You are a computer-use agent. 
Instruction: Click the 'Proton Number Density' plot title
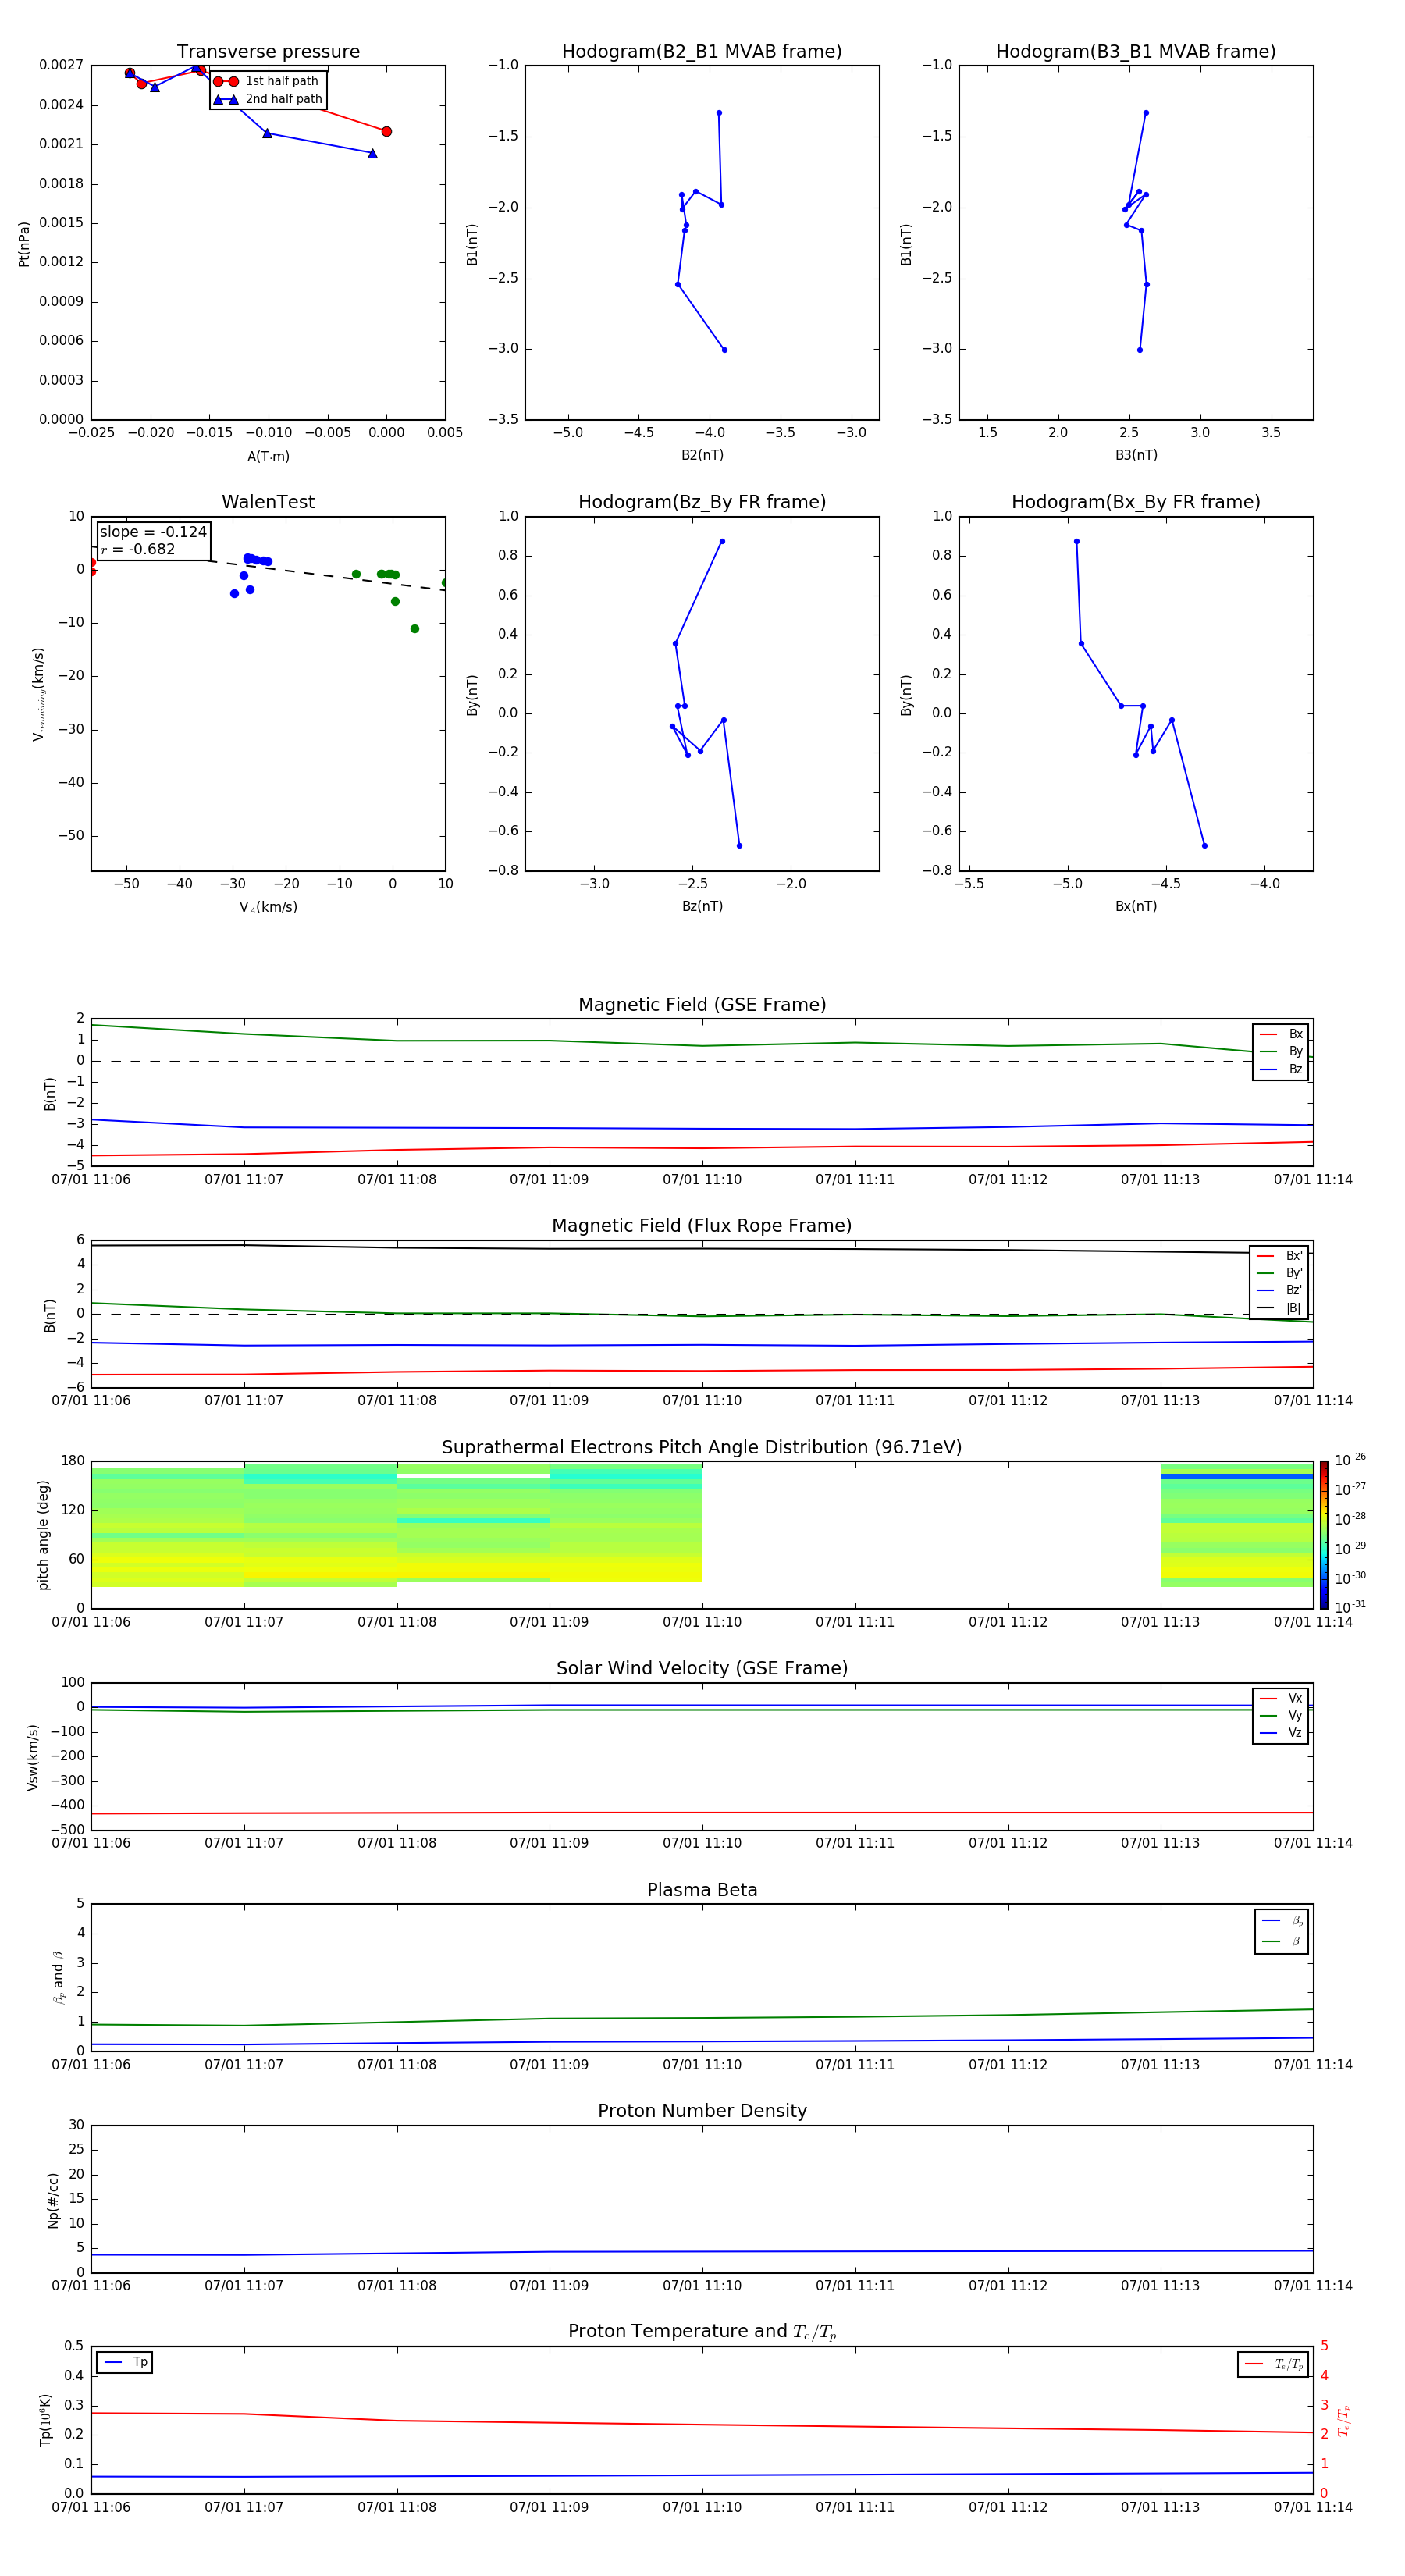[702, 2111]
